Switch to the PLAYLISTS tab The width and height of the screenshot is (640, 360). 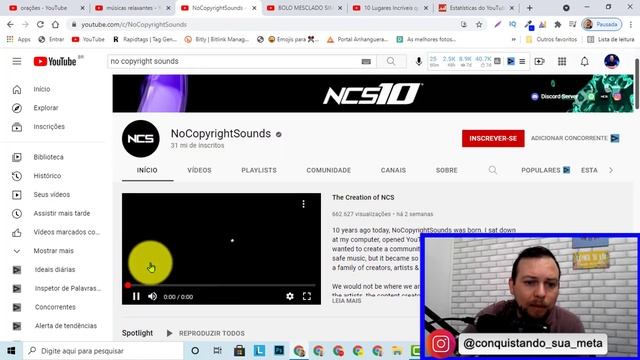tap(259, 170)
